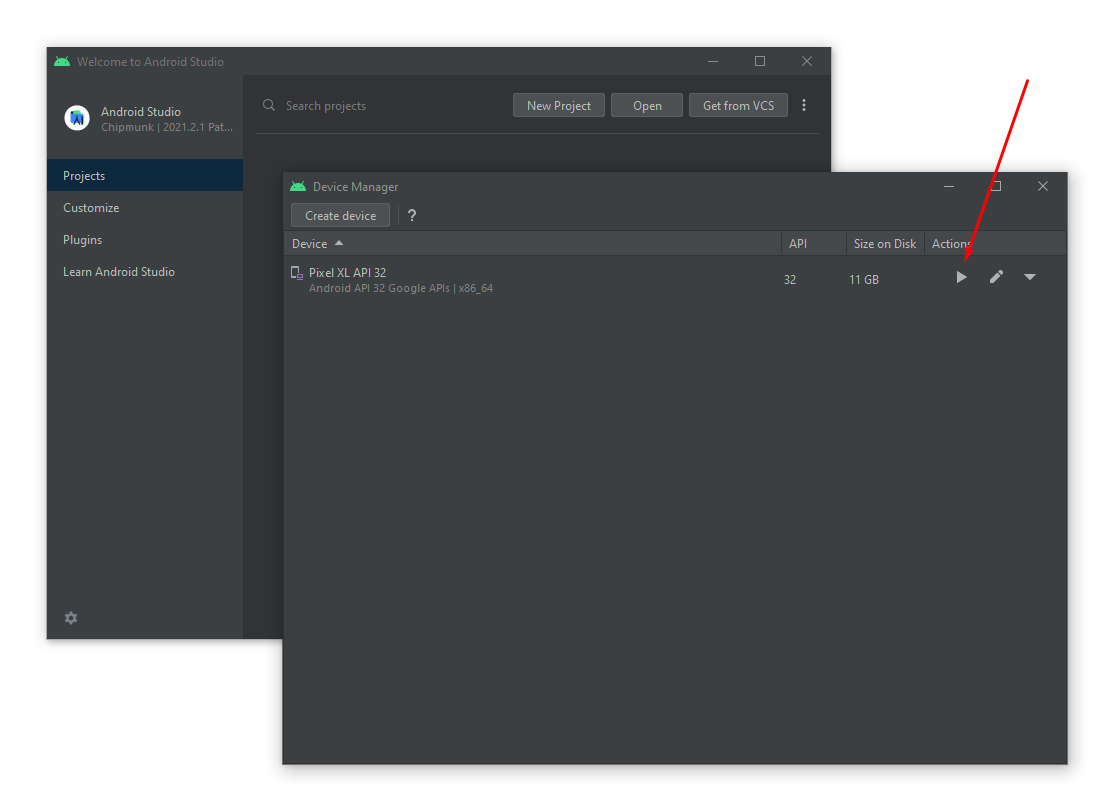Click the Welcome window Android title icon

click(62, 62)
